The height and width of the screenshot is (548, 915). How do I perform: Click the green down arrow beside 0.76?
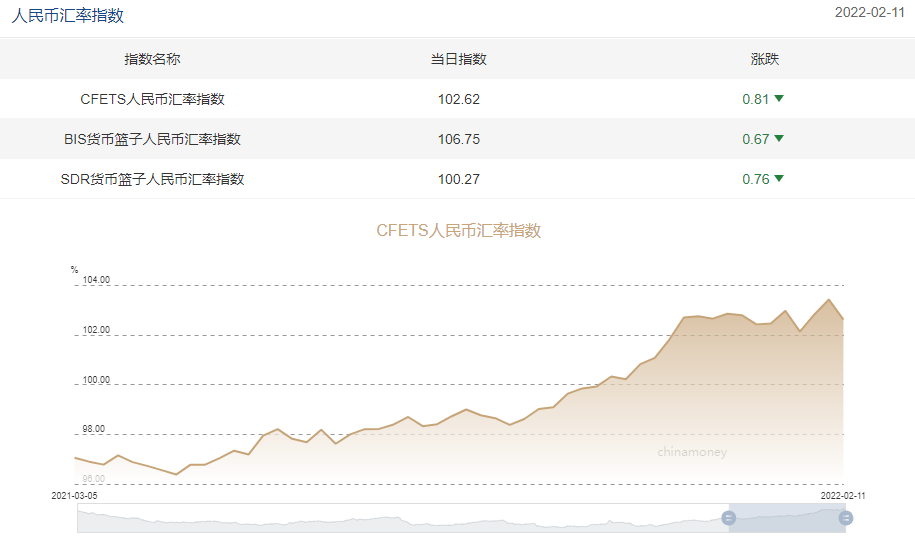[x=779, y=179]
